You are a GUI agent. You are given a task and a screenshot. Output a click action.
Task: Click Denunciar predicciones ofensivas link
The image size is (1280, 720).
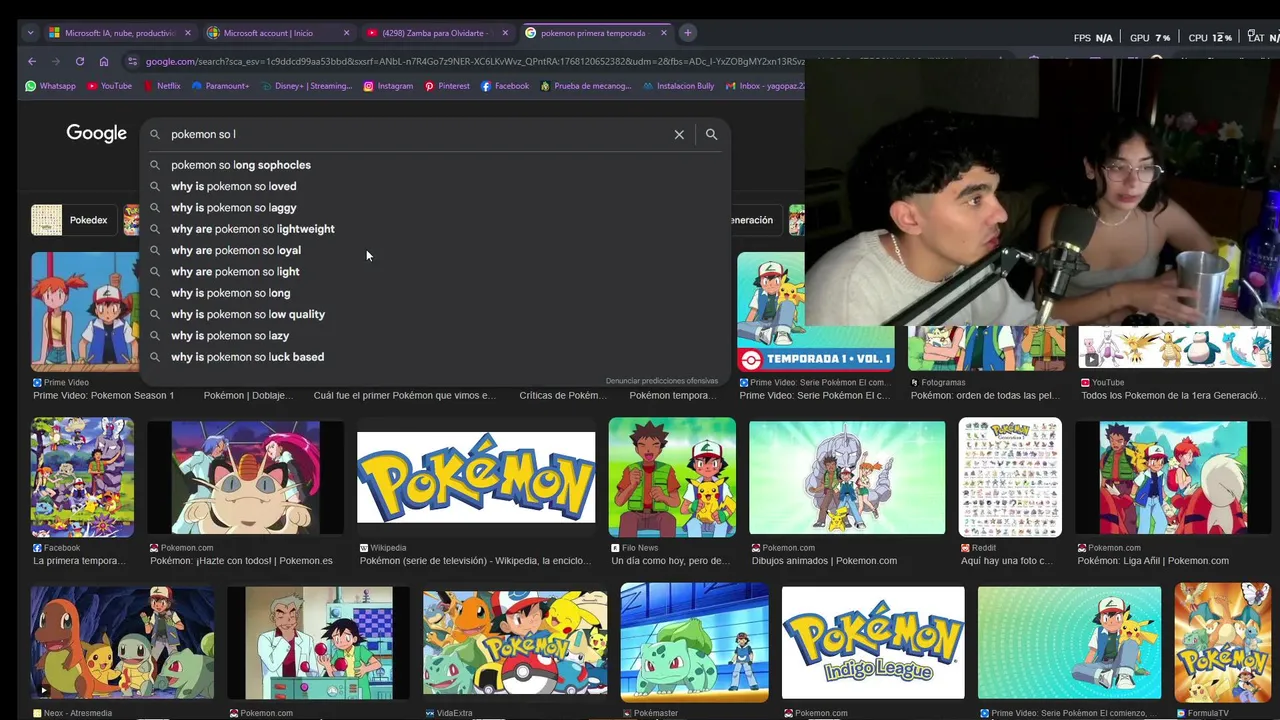coord(662,381)
